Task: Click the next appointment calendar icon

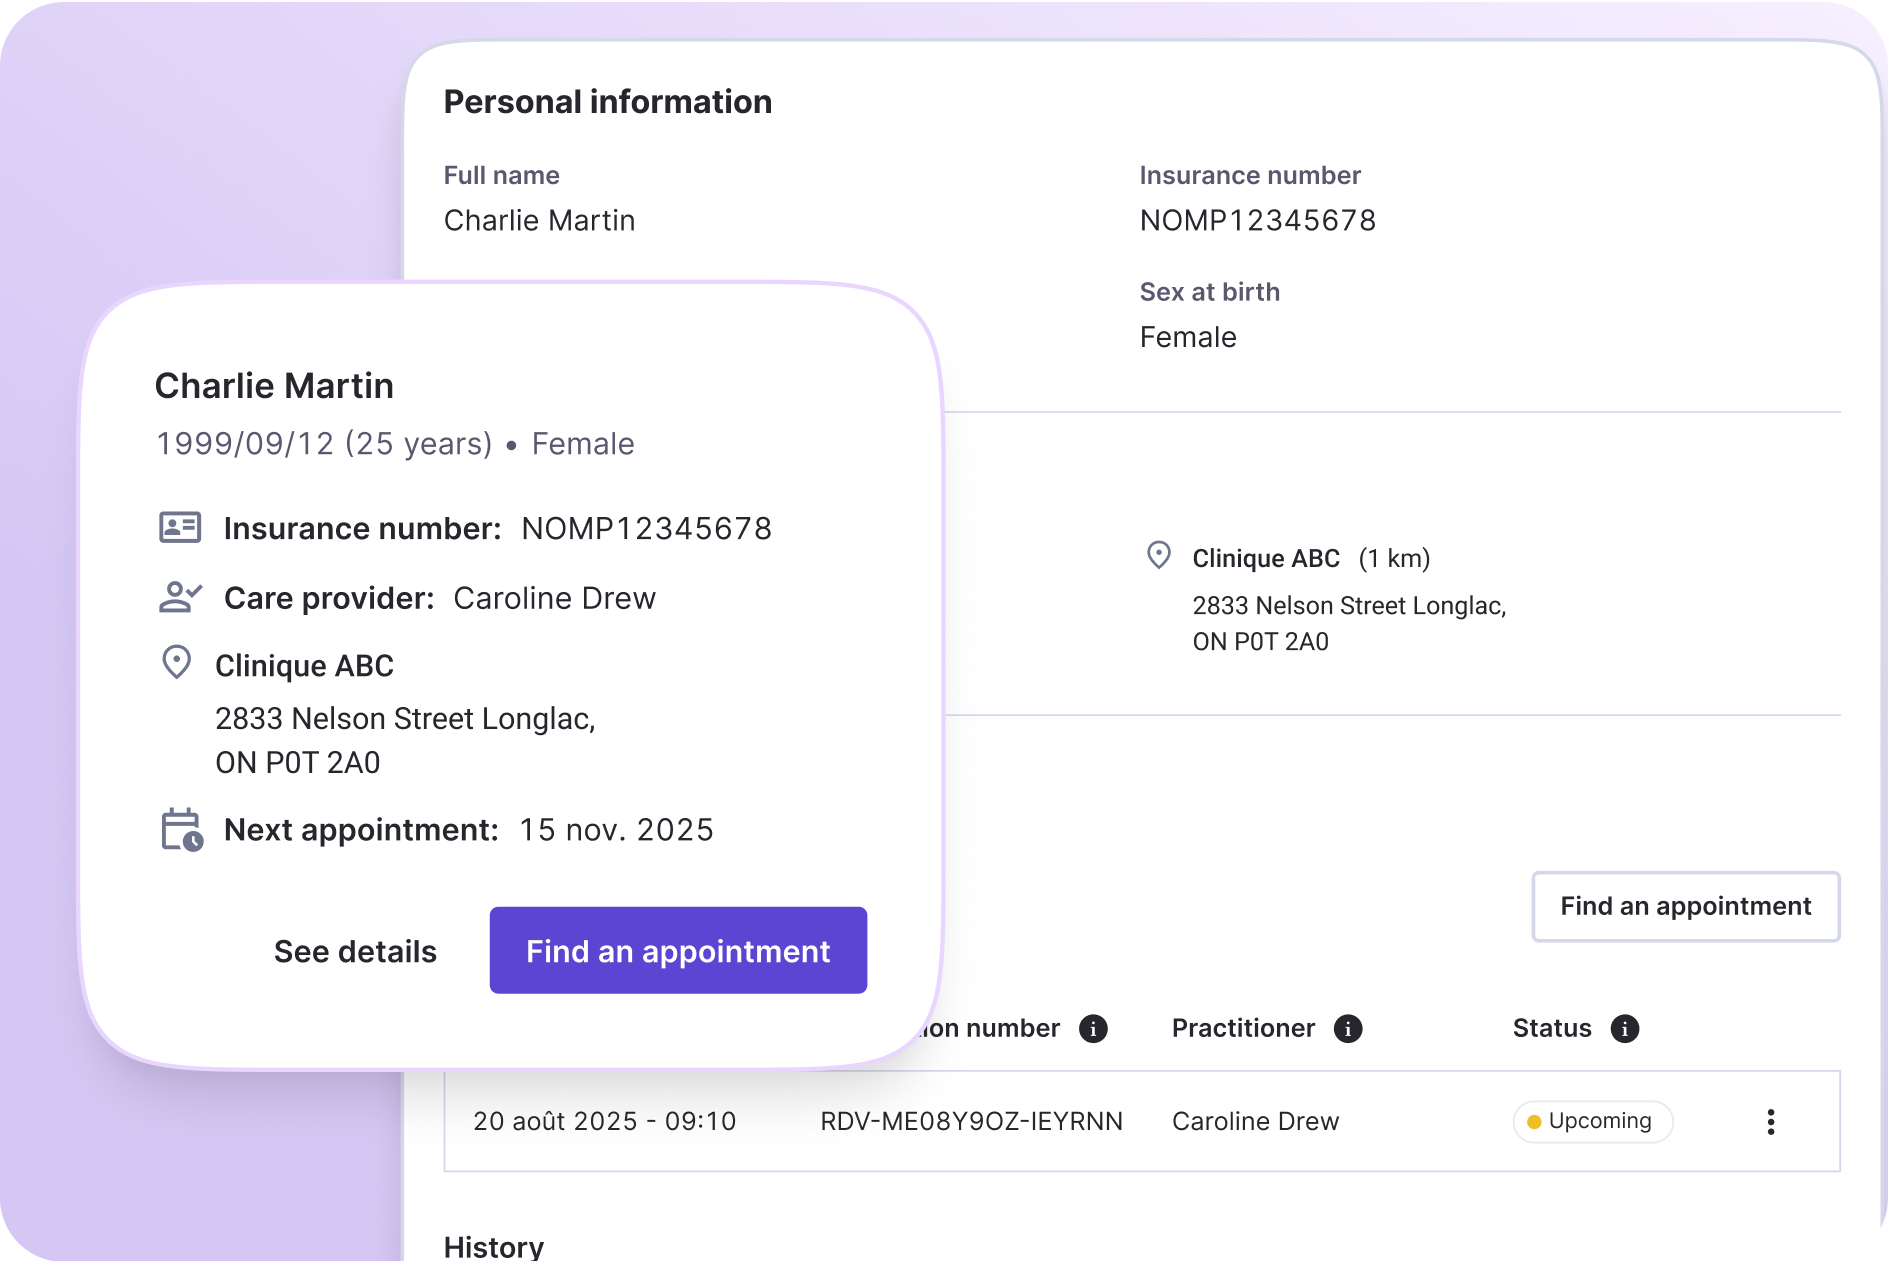Action: pos(182,830)
